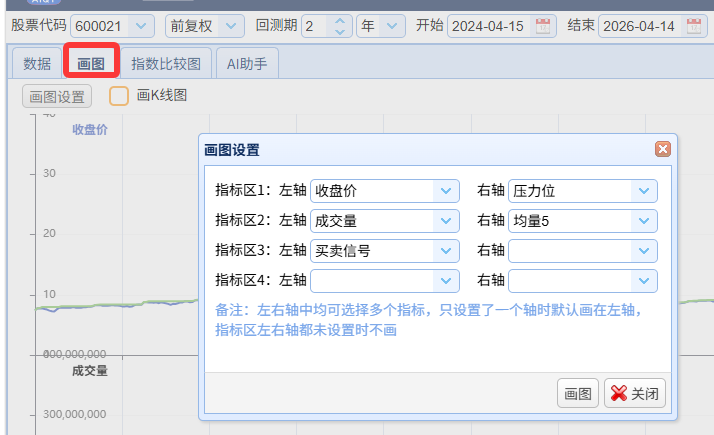Click the 成交量 chart axis label

[x=90, y=371]
